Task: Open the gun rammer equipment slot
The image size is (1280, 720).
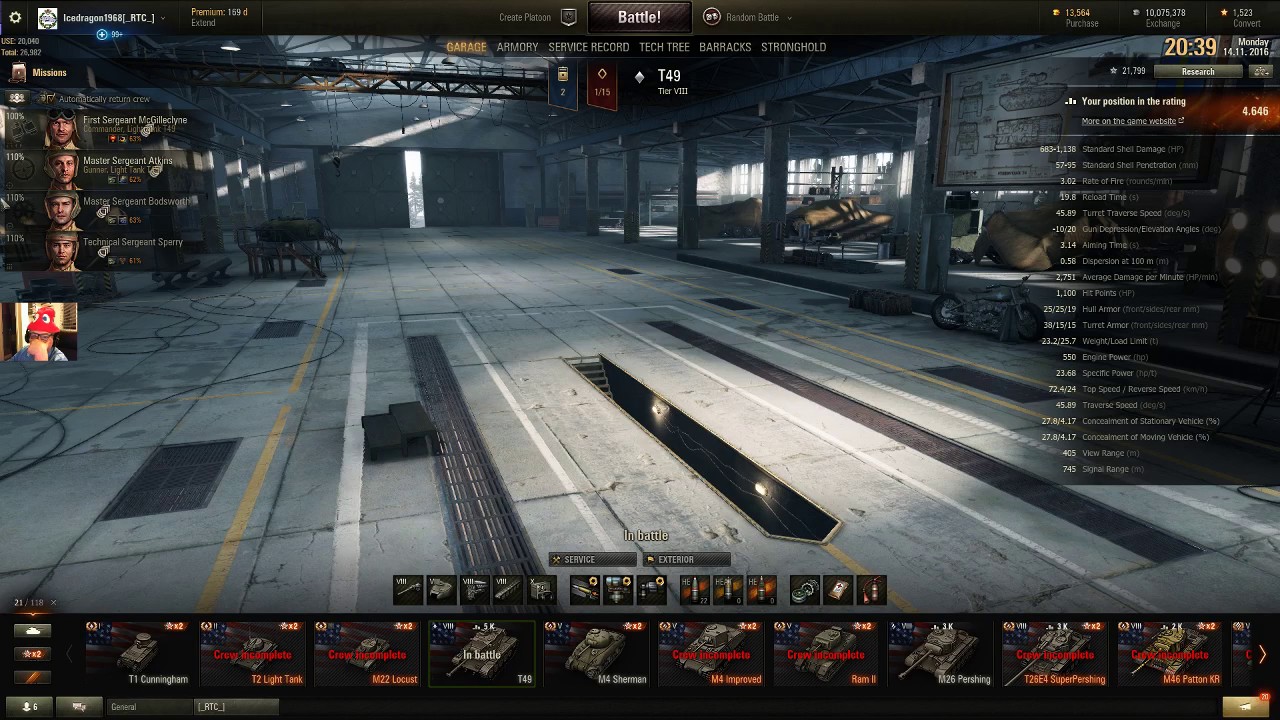Action: 585,590
